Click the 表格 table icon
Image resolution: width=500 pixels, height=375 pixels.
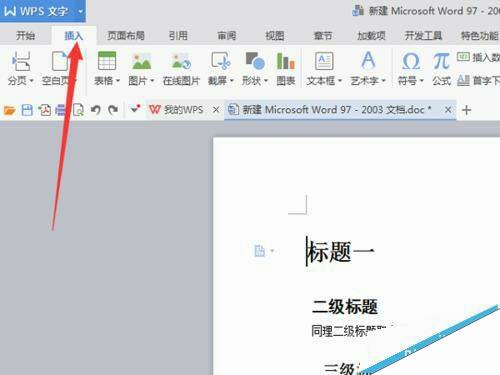point(107,61)
